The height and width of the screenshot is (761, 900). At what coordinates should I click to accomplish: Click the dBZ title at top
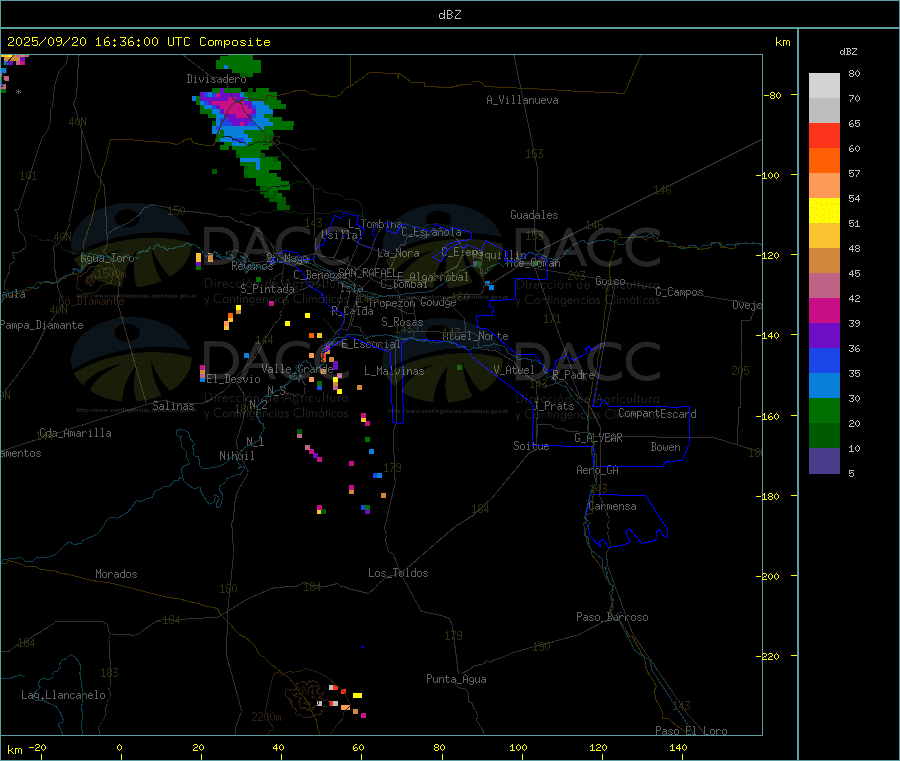point(449,15)
